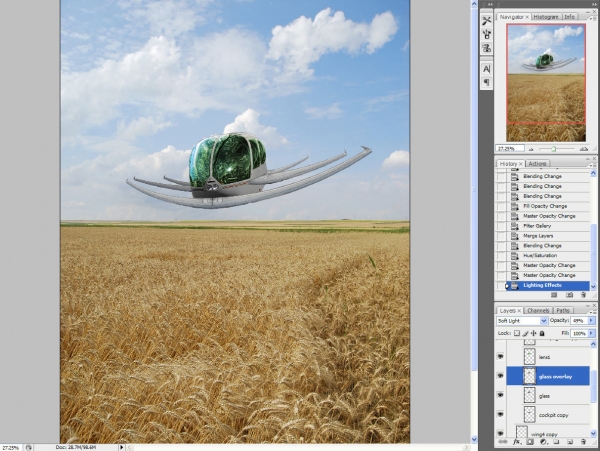Hide the lens1 layer

pos(500,357)
